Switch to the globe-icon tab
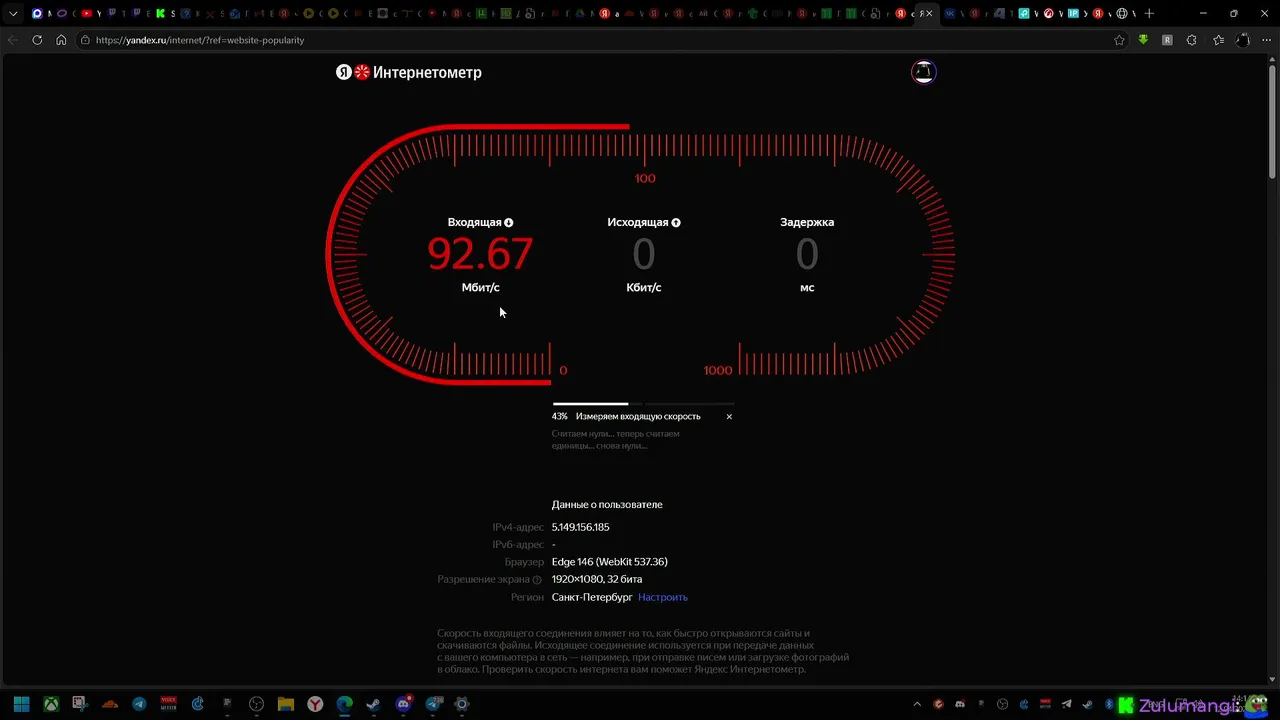Screen dimensions: 1280x720 click(1122, 13)
